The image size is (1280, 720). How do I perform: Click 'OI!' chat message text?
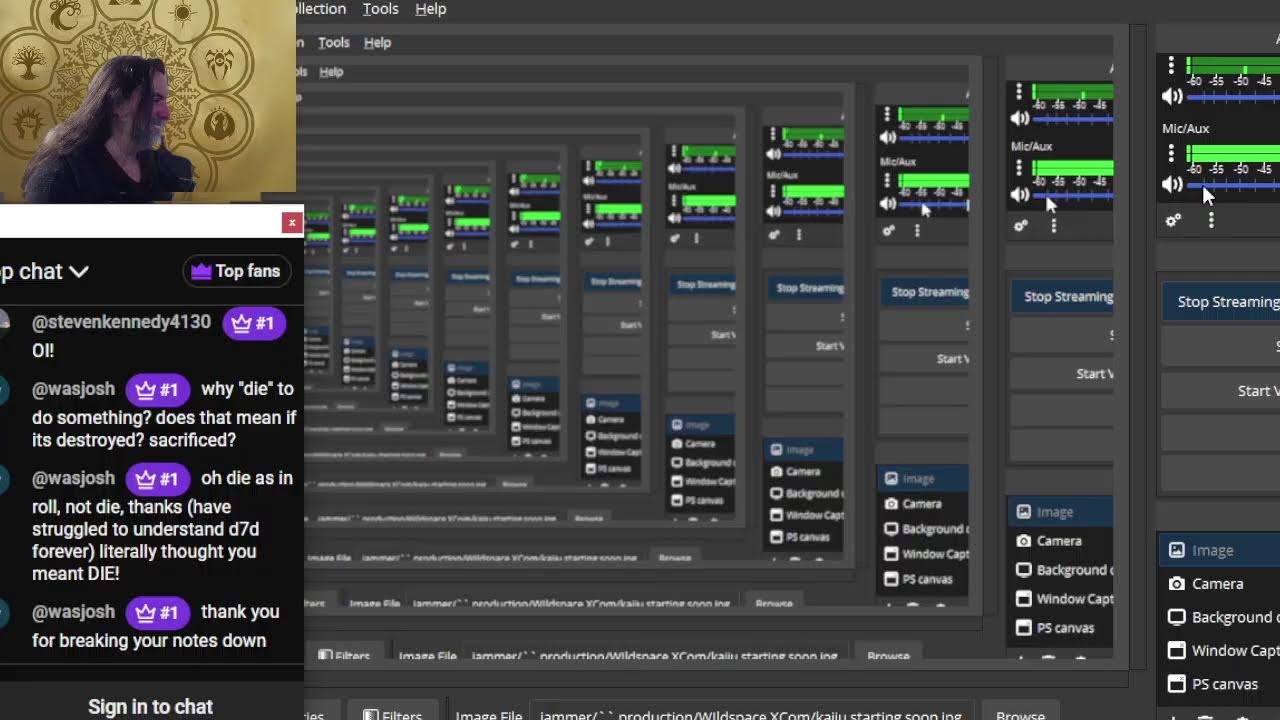pos(43,351)
